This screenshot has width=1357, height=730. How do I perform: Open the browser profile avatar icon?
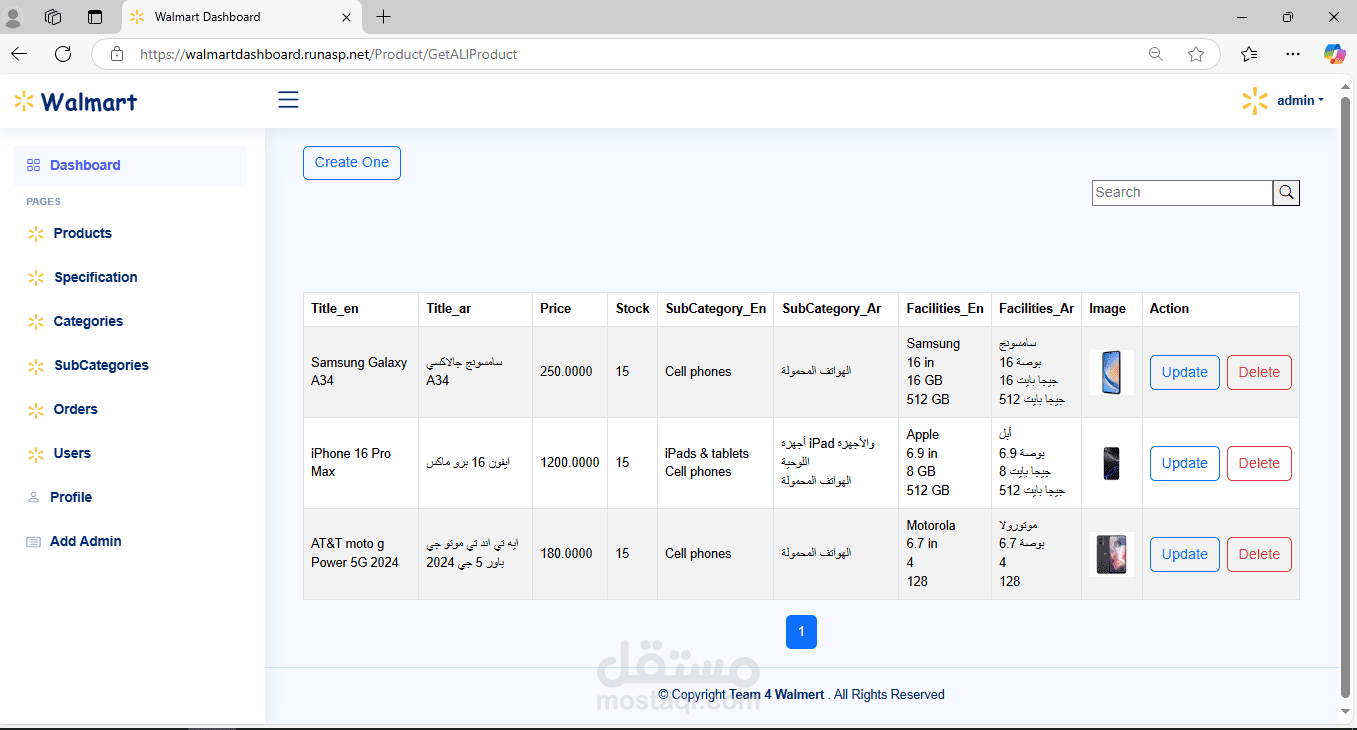pyautogui.click(x=14, y=17)
